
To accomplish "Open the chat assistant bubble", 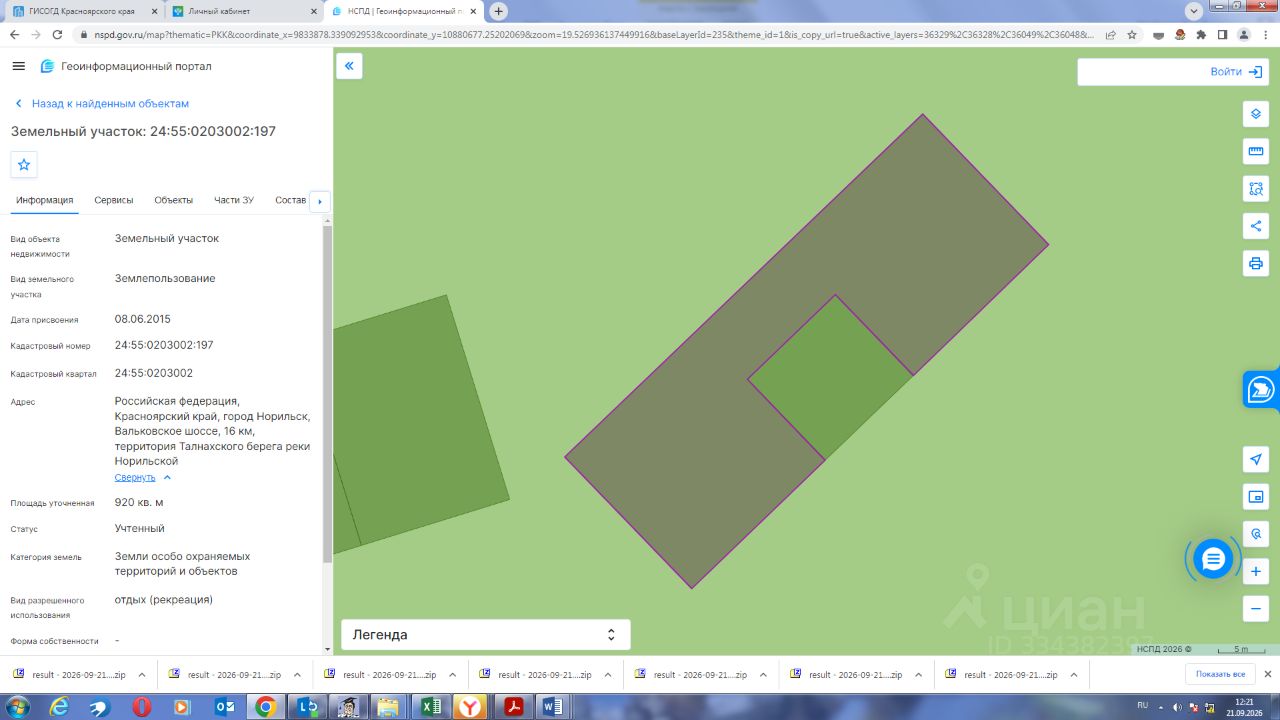I will pyautogui.click(x=1213, y=559).
